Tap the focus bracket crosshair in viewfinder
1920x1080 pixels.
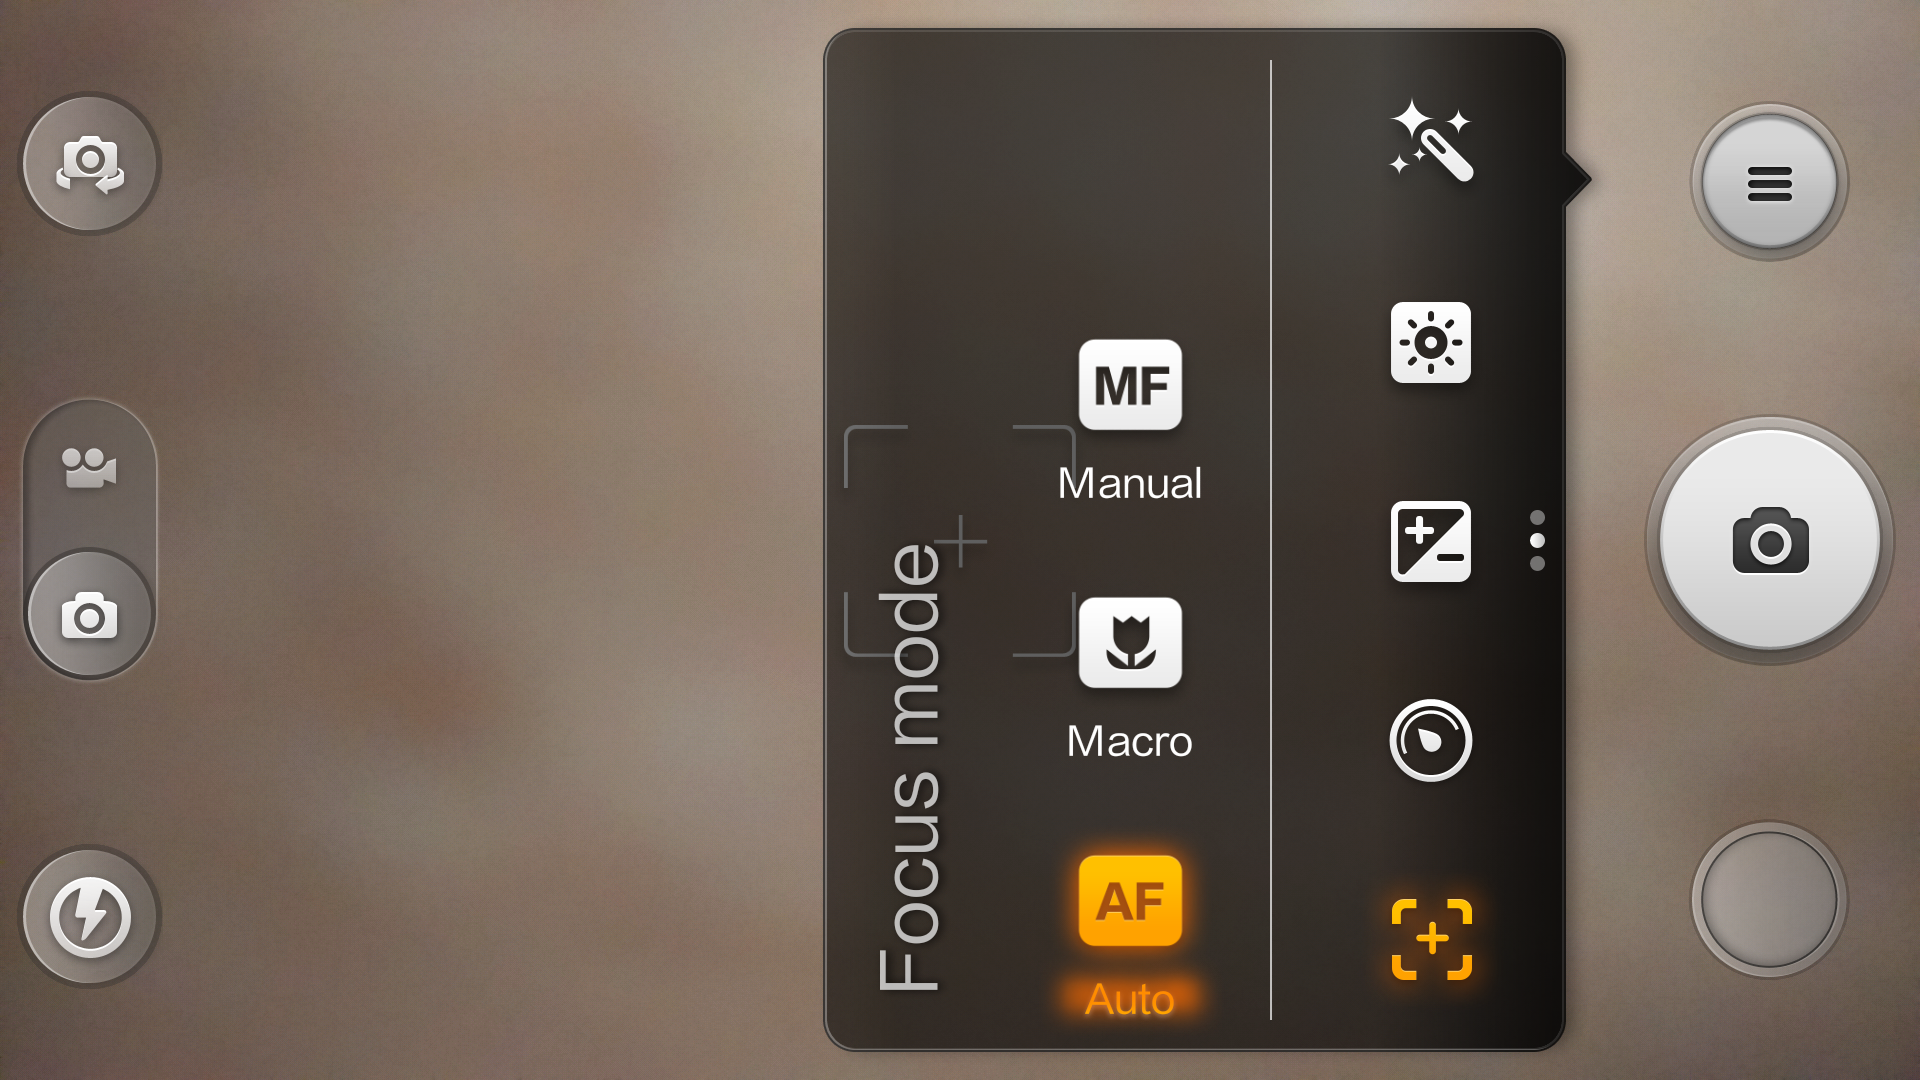pyautogui.click(x=960, y=541)
